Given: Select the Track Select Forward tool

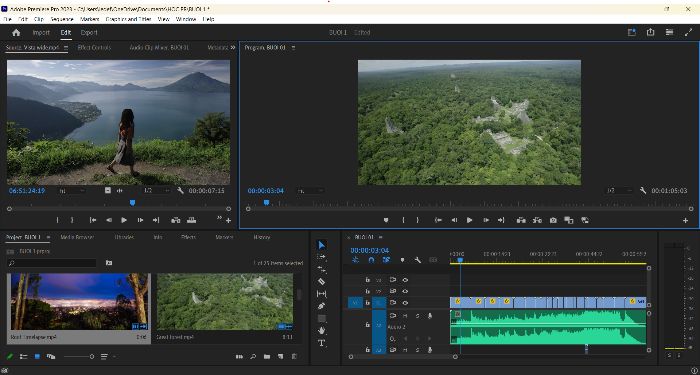Looking at the screenshot, I should click(x=321, y=257).
